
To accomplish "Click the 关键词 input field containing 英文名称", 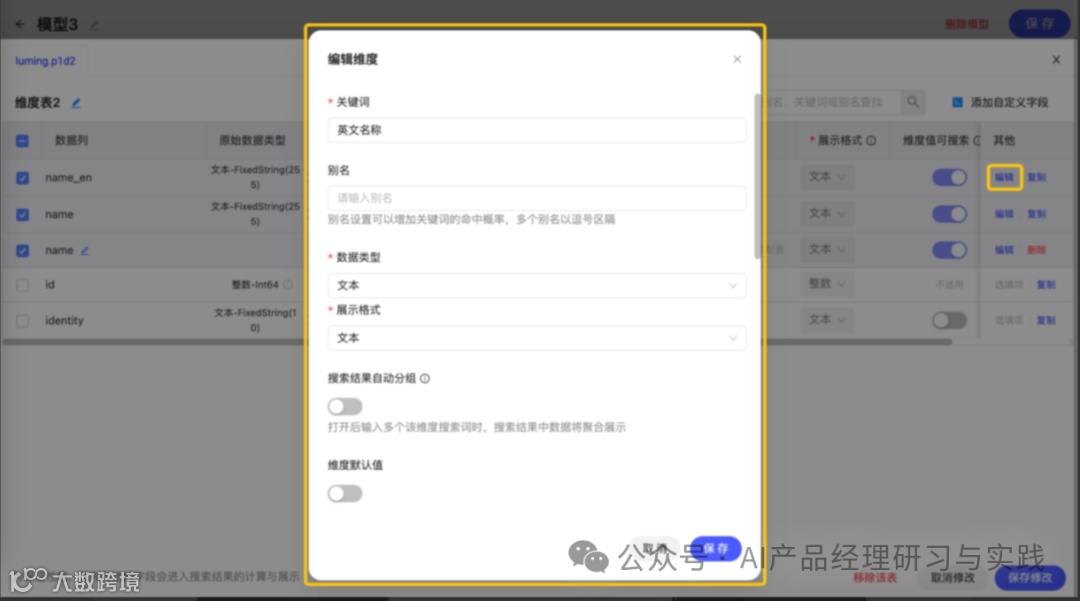I will click(x=537, y=130).
